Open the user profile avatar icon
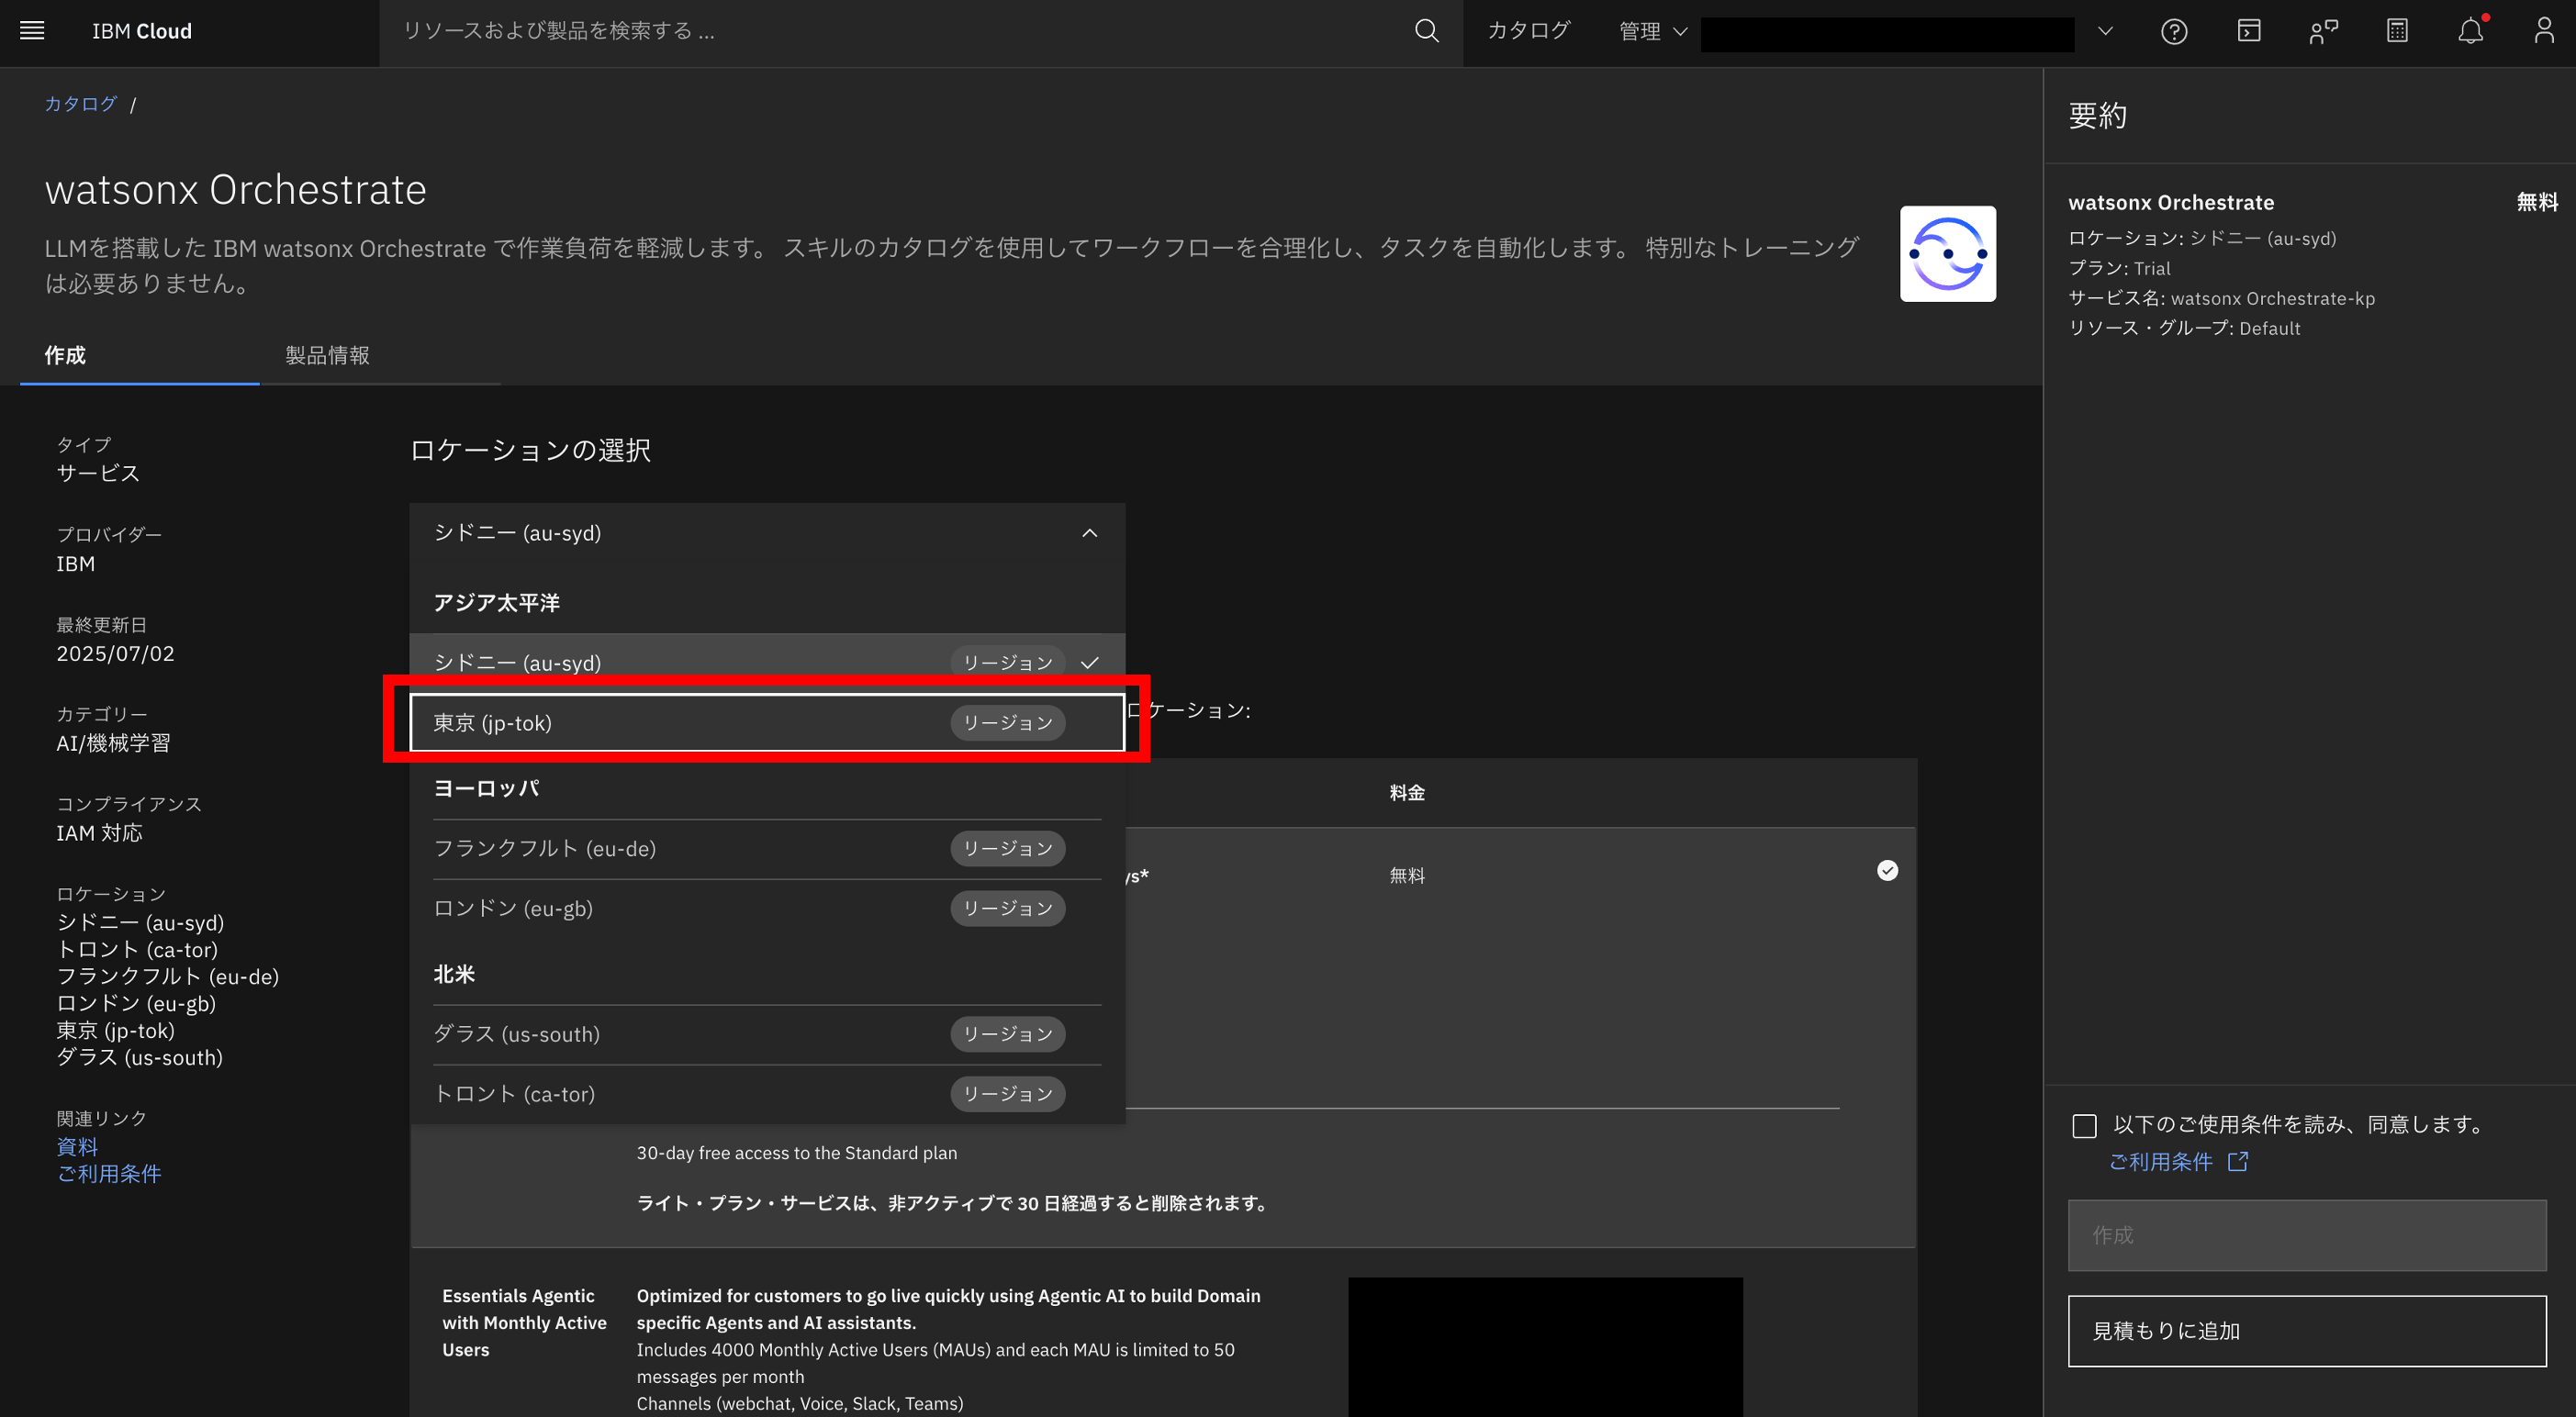 coord(2543,31)
